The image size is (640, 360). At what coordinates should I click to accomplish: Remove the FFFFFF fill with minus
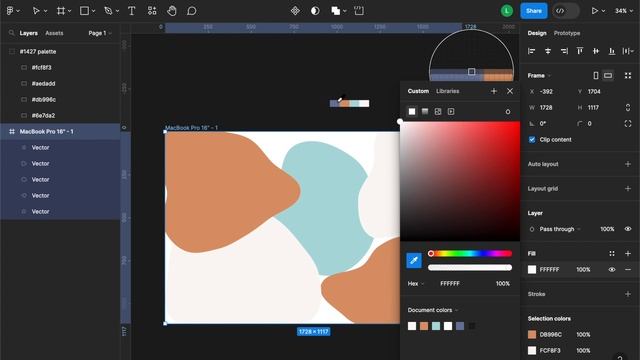point(628,269)
